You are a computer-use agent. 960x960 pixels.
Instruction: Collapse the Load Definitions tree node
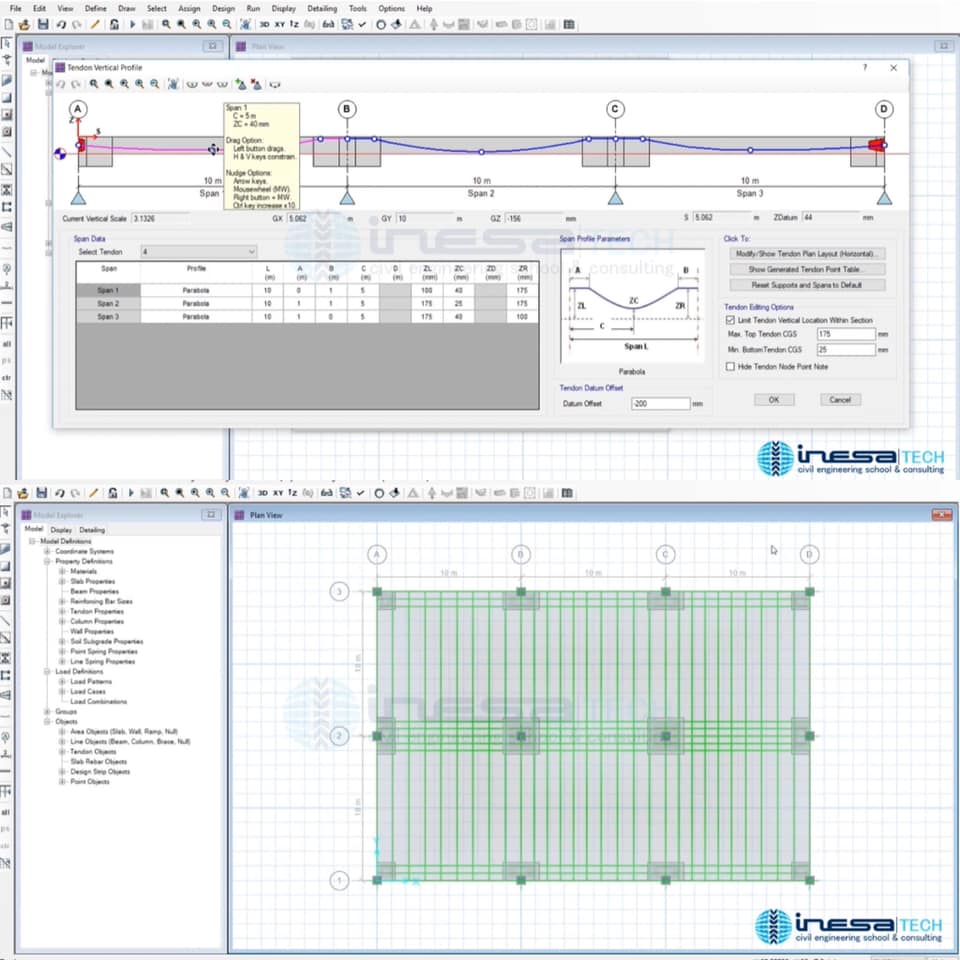[x=47, y=672]
